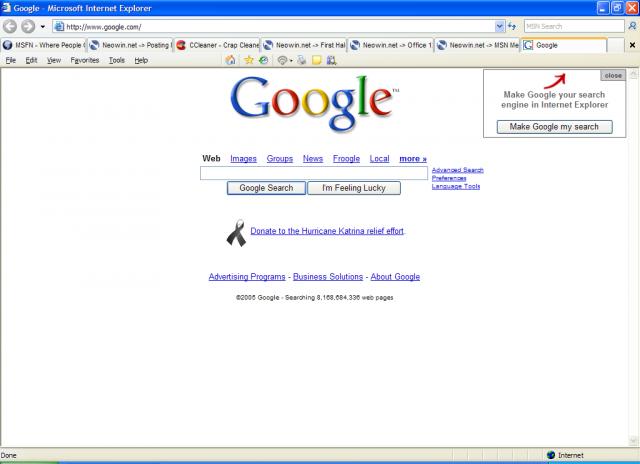Click the rightmost toolbar icon with magnifier

331,60
